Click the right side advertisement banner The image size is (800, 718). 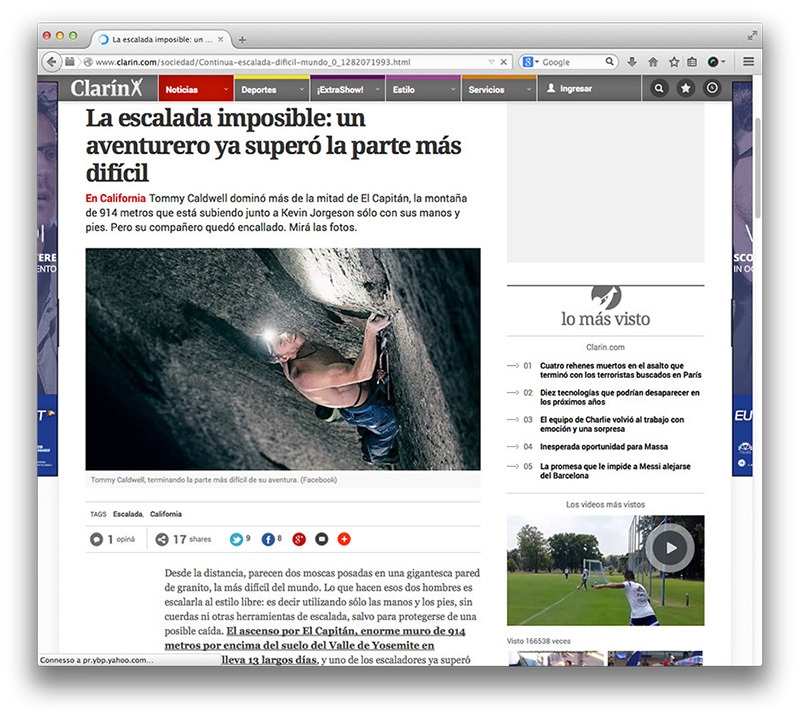pos(742,279)
